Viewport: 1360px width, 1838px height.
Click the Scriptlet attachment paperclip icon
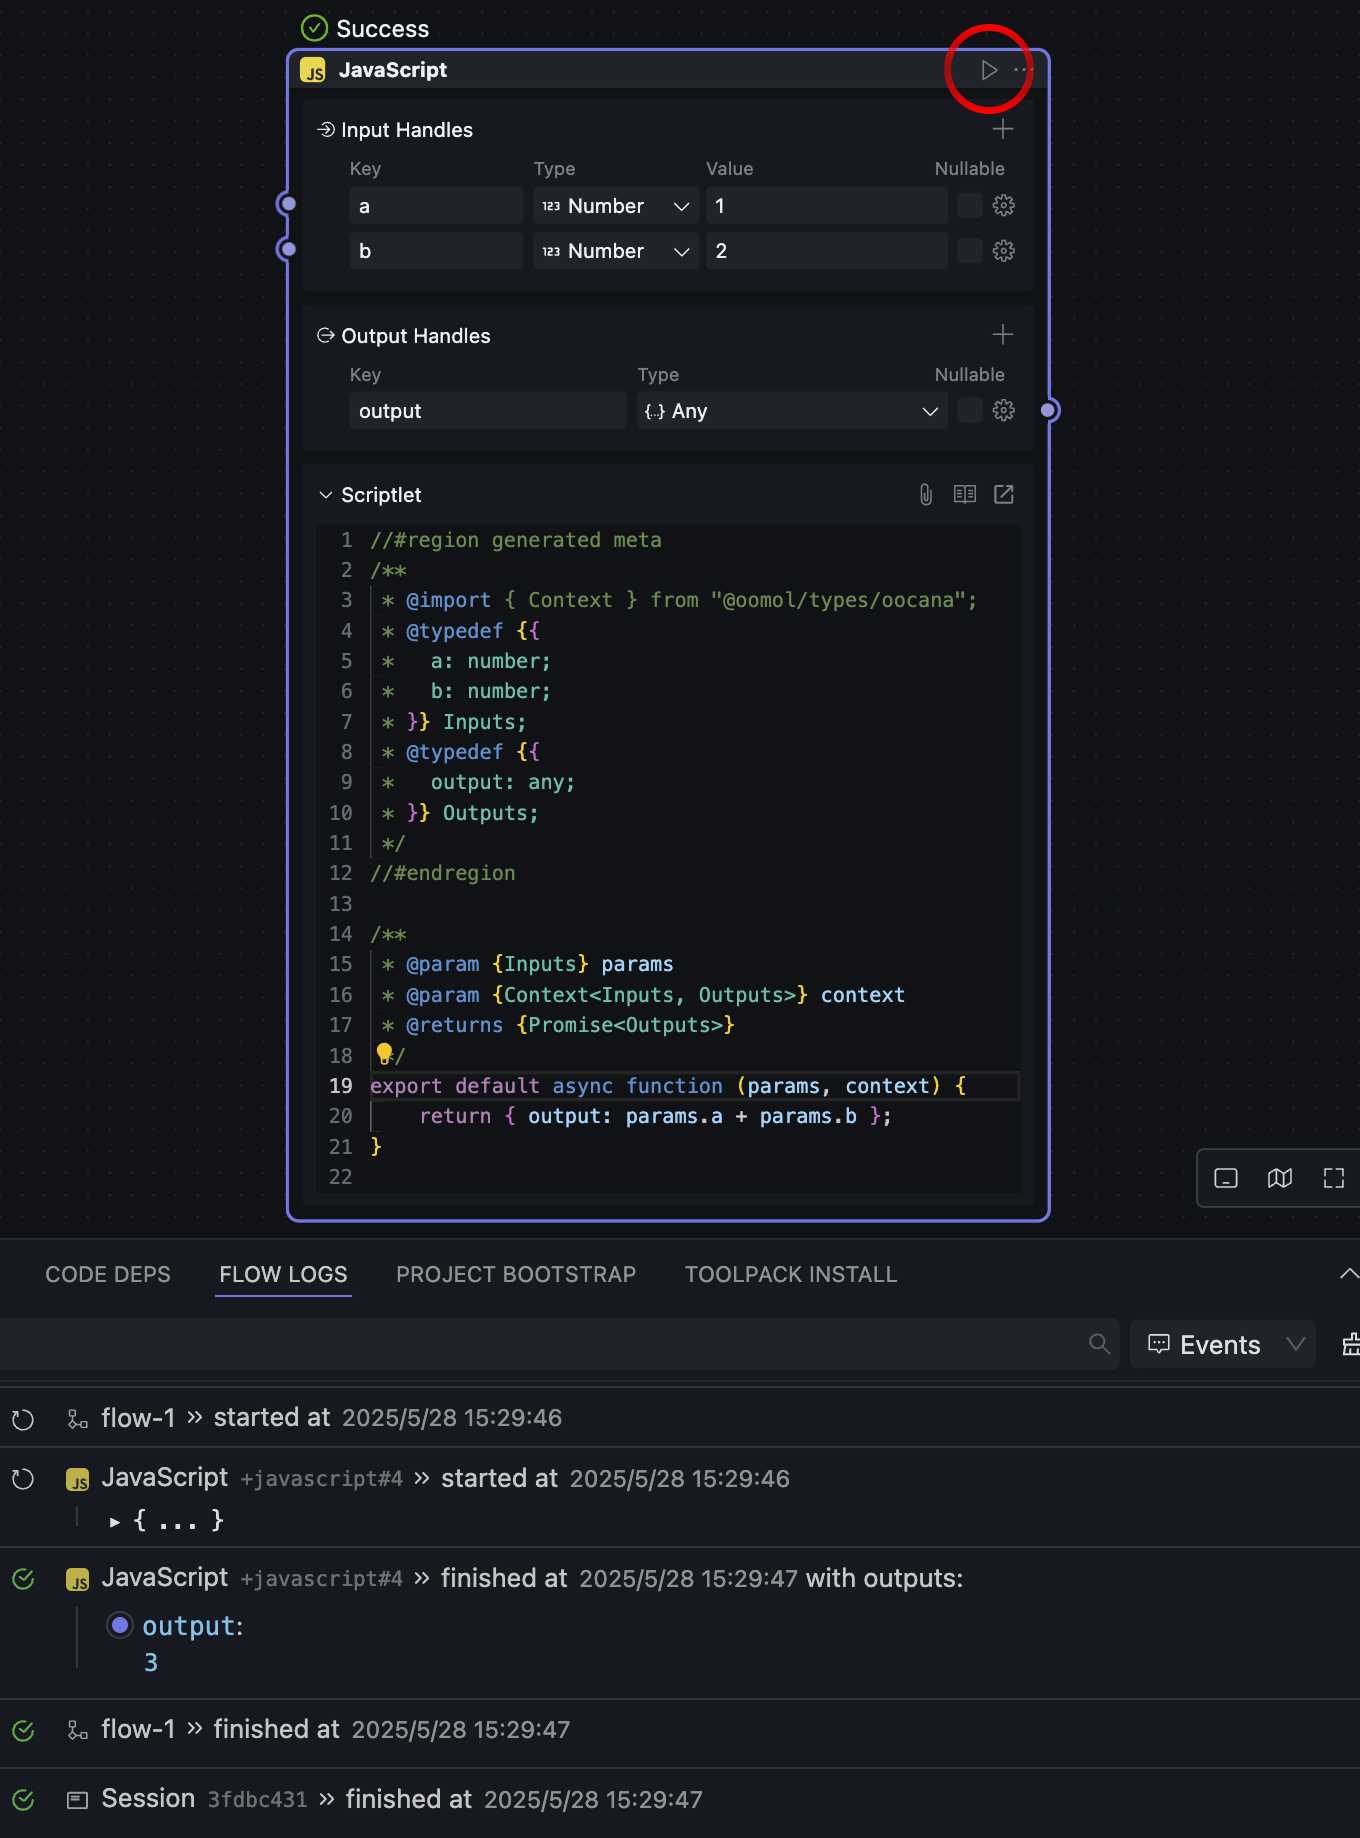[x=926, y=495]
